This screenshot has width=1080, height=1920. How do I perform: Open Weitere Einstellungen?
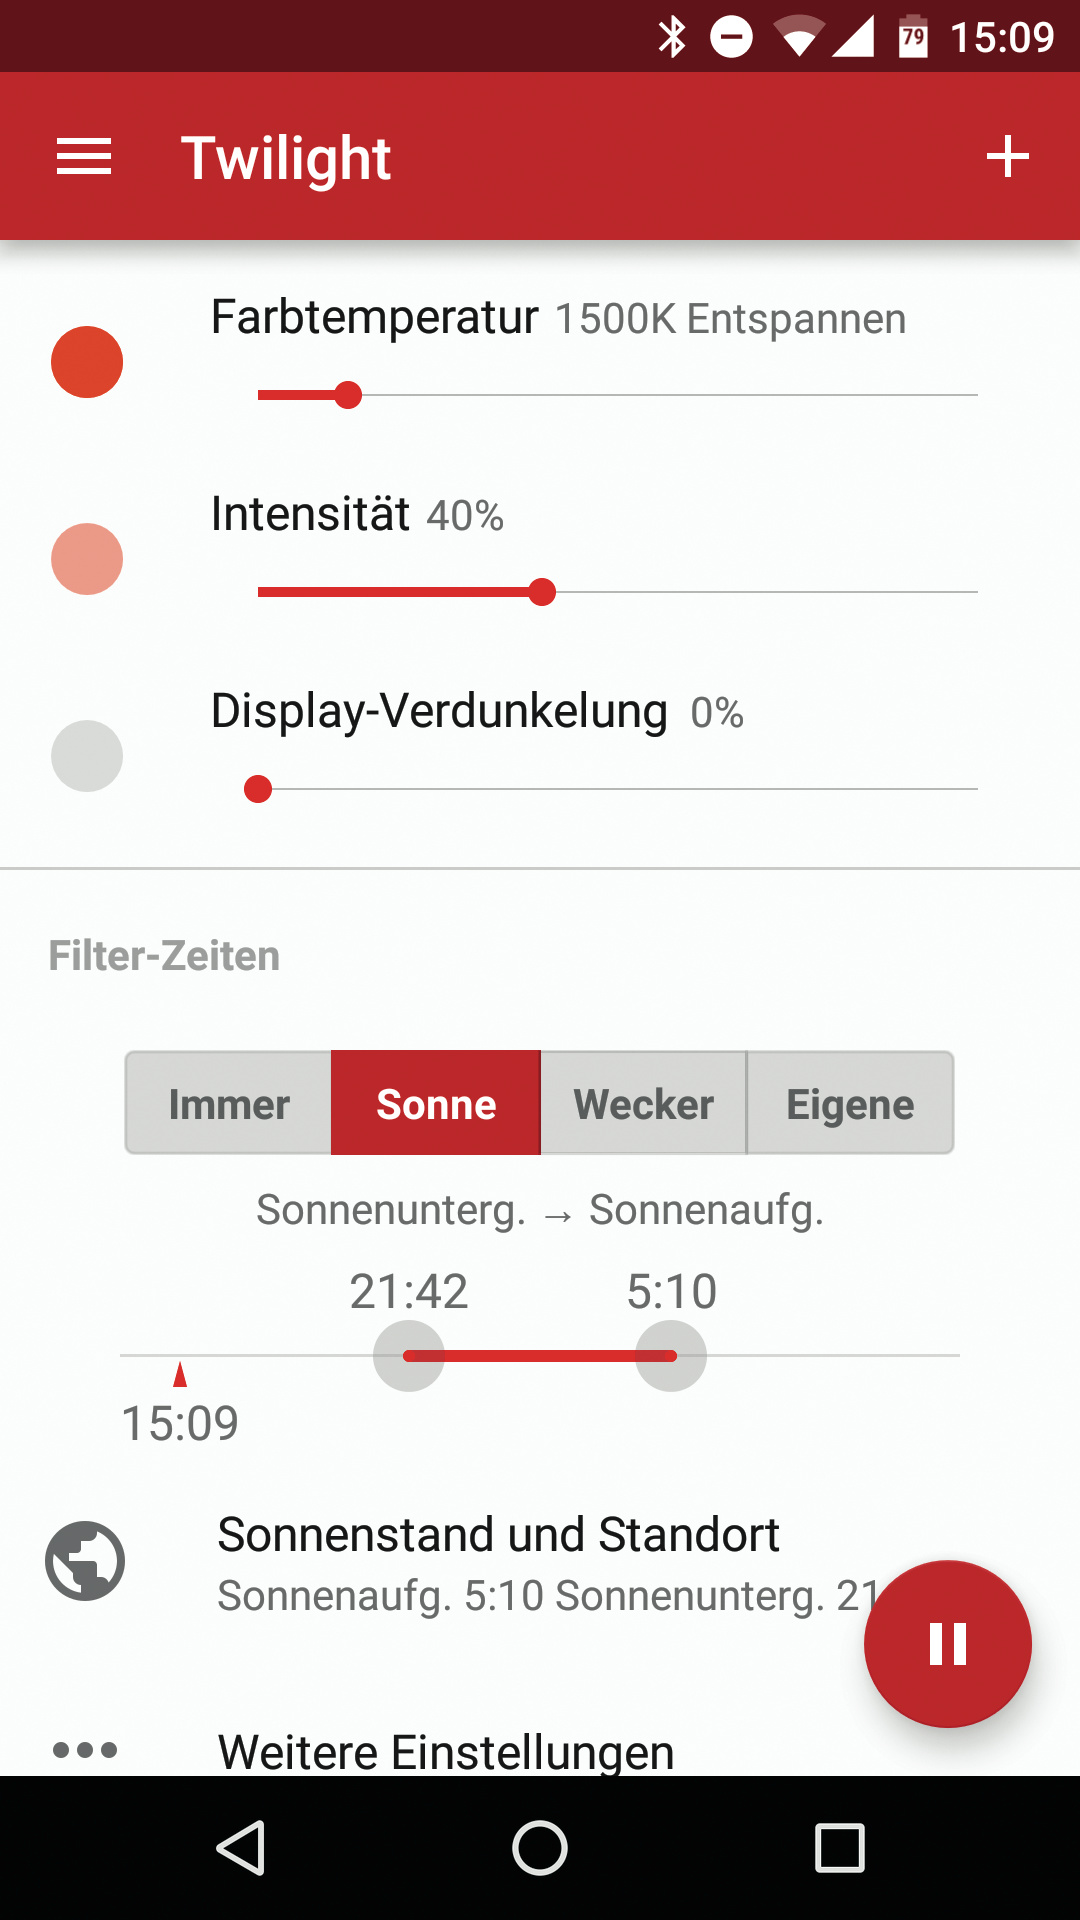446,1752
